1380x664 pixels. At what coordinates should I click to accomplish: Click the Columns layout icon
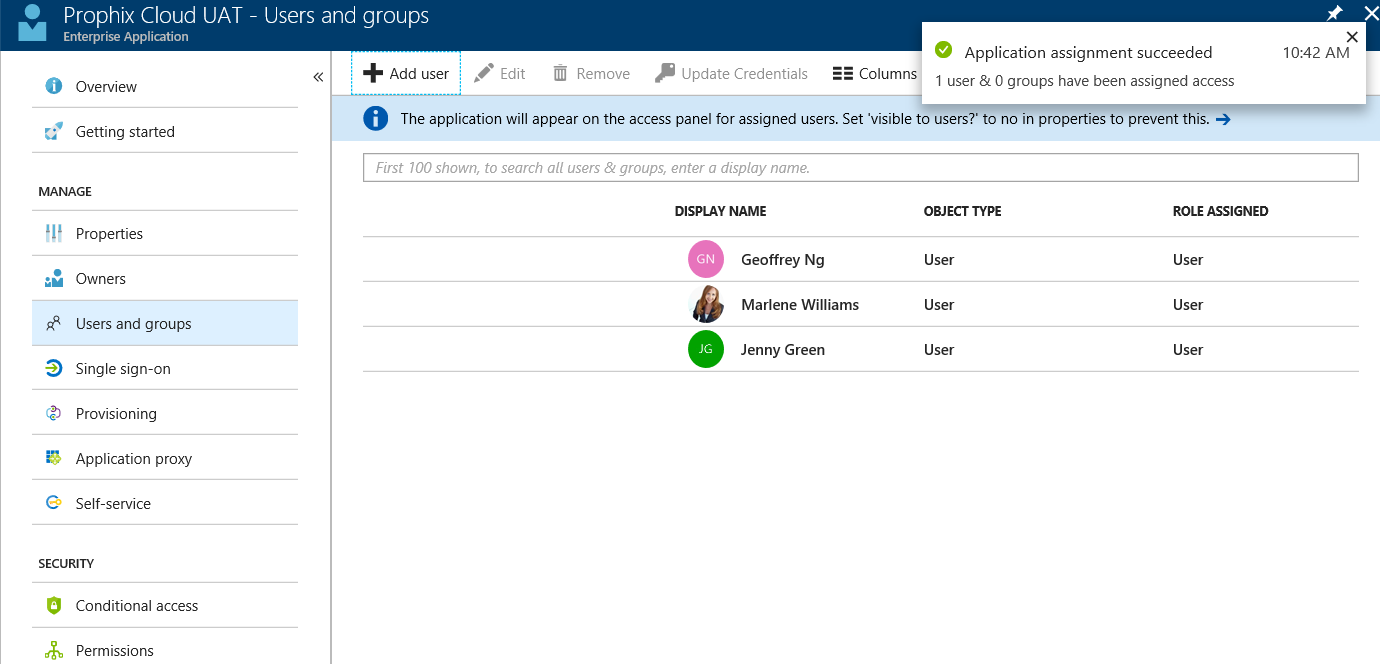pyautogui.click(x=842, y=74)
